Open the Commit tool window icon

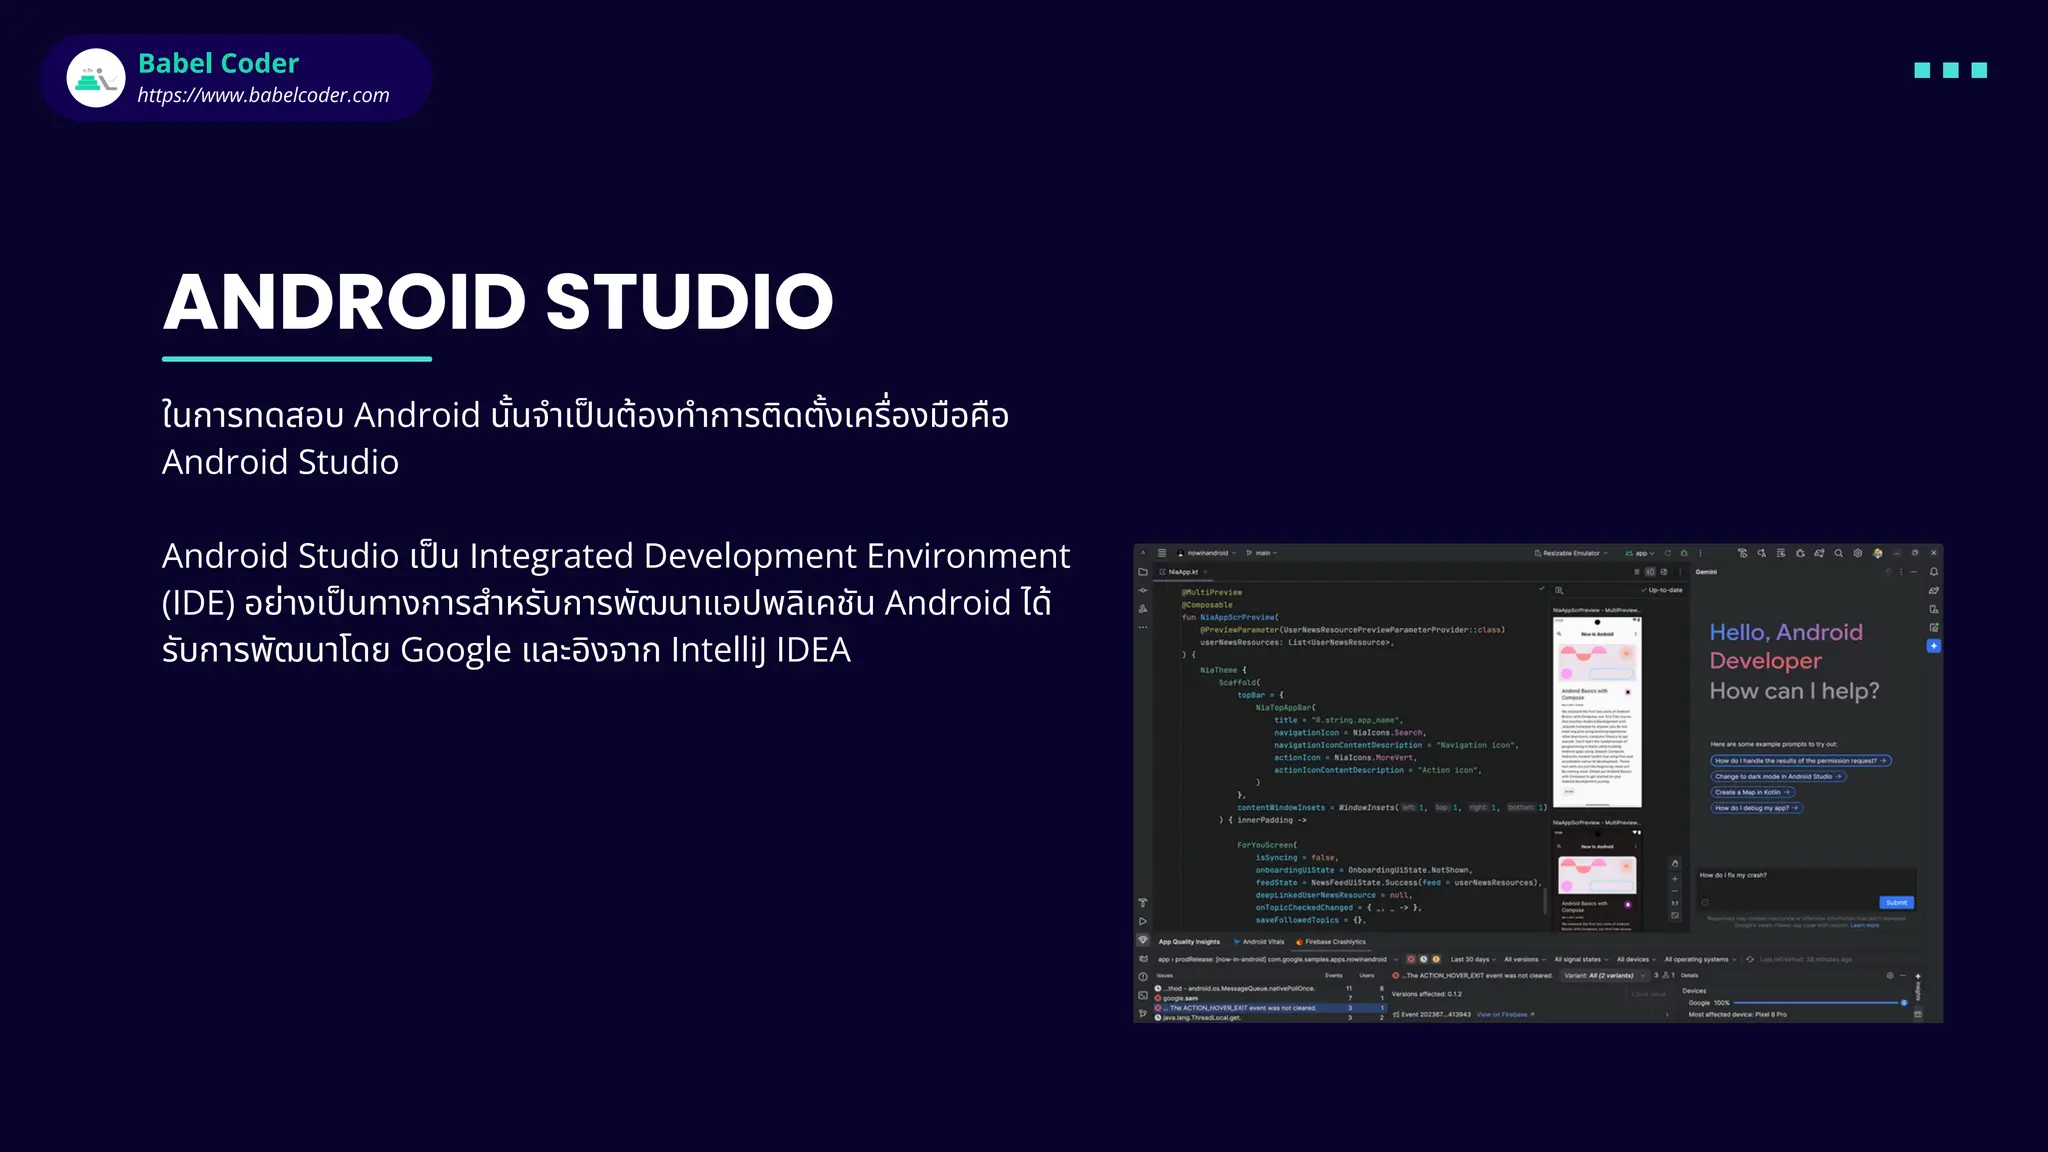(x=1143, y=590)
